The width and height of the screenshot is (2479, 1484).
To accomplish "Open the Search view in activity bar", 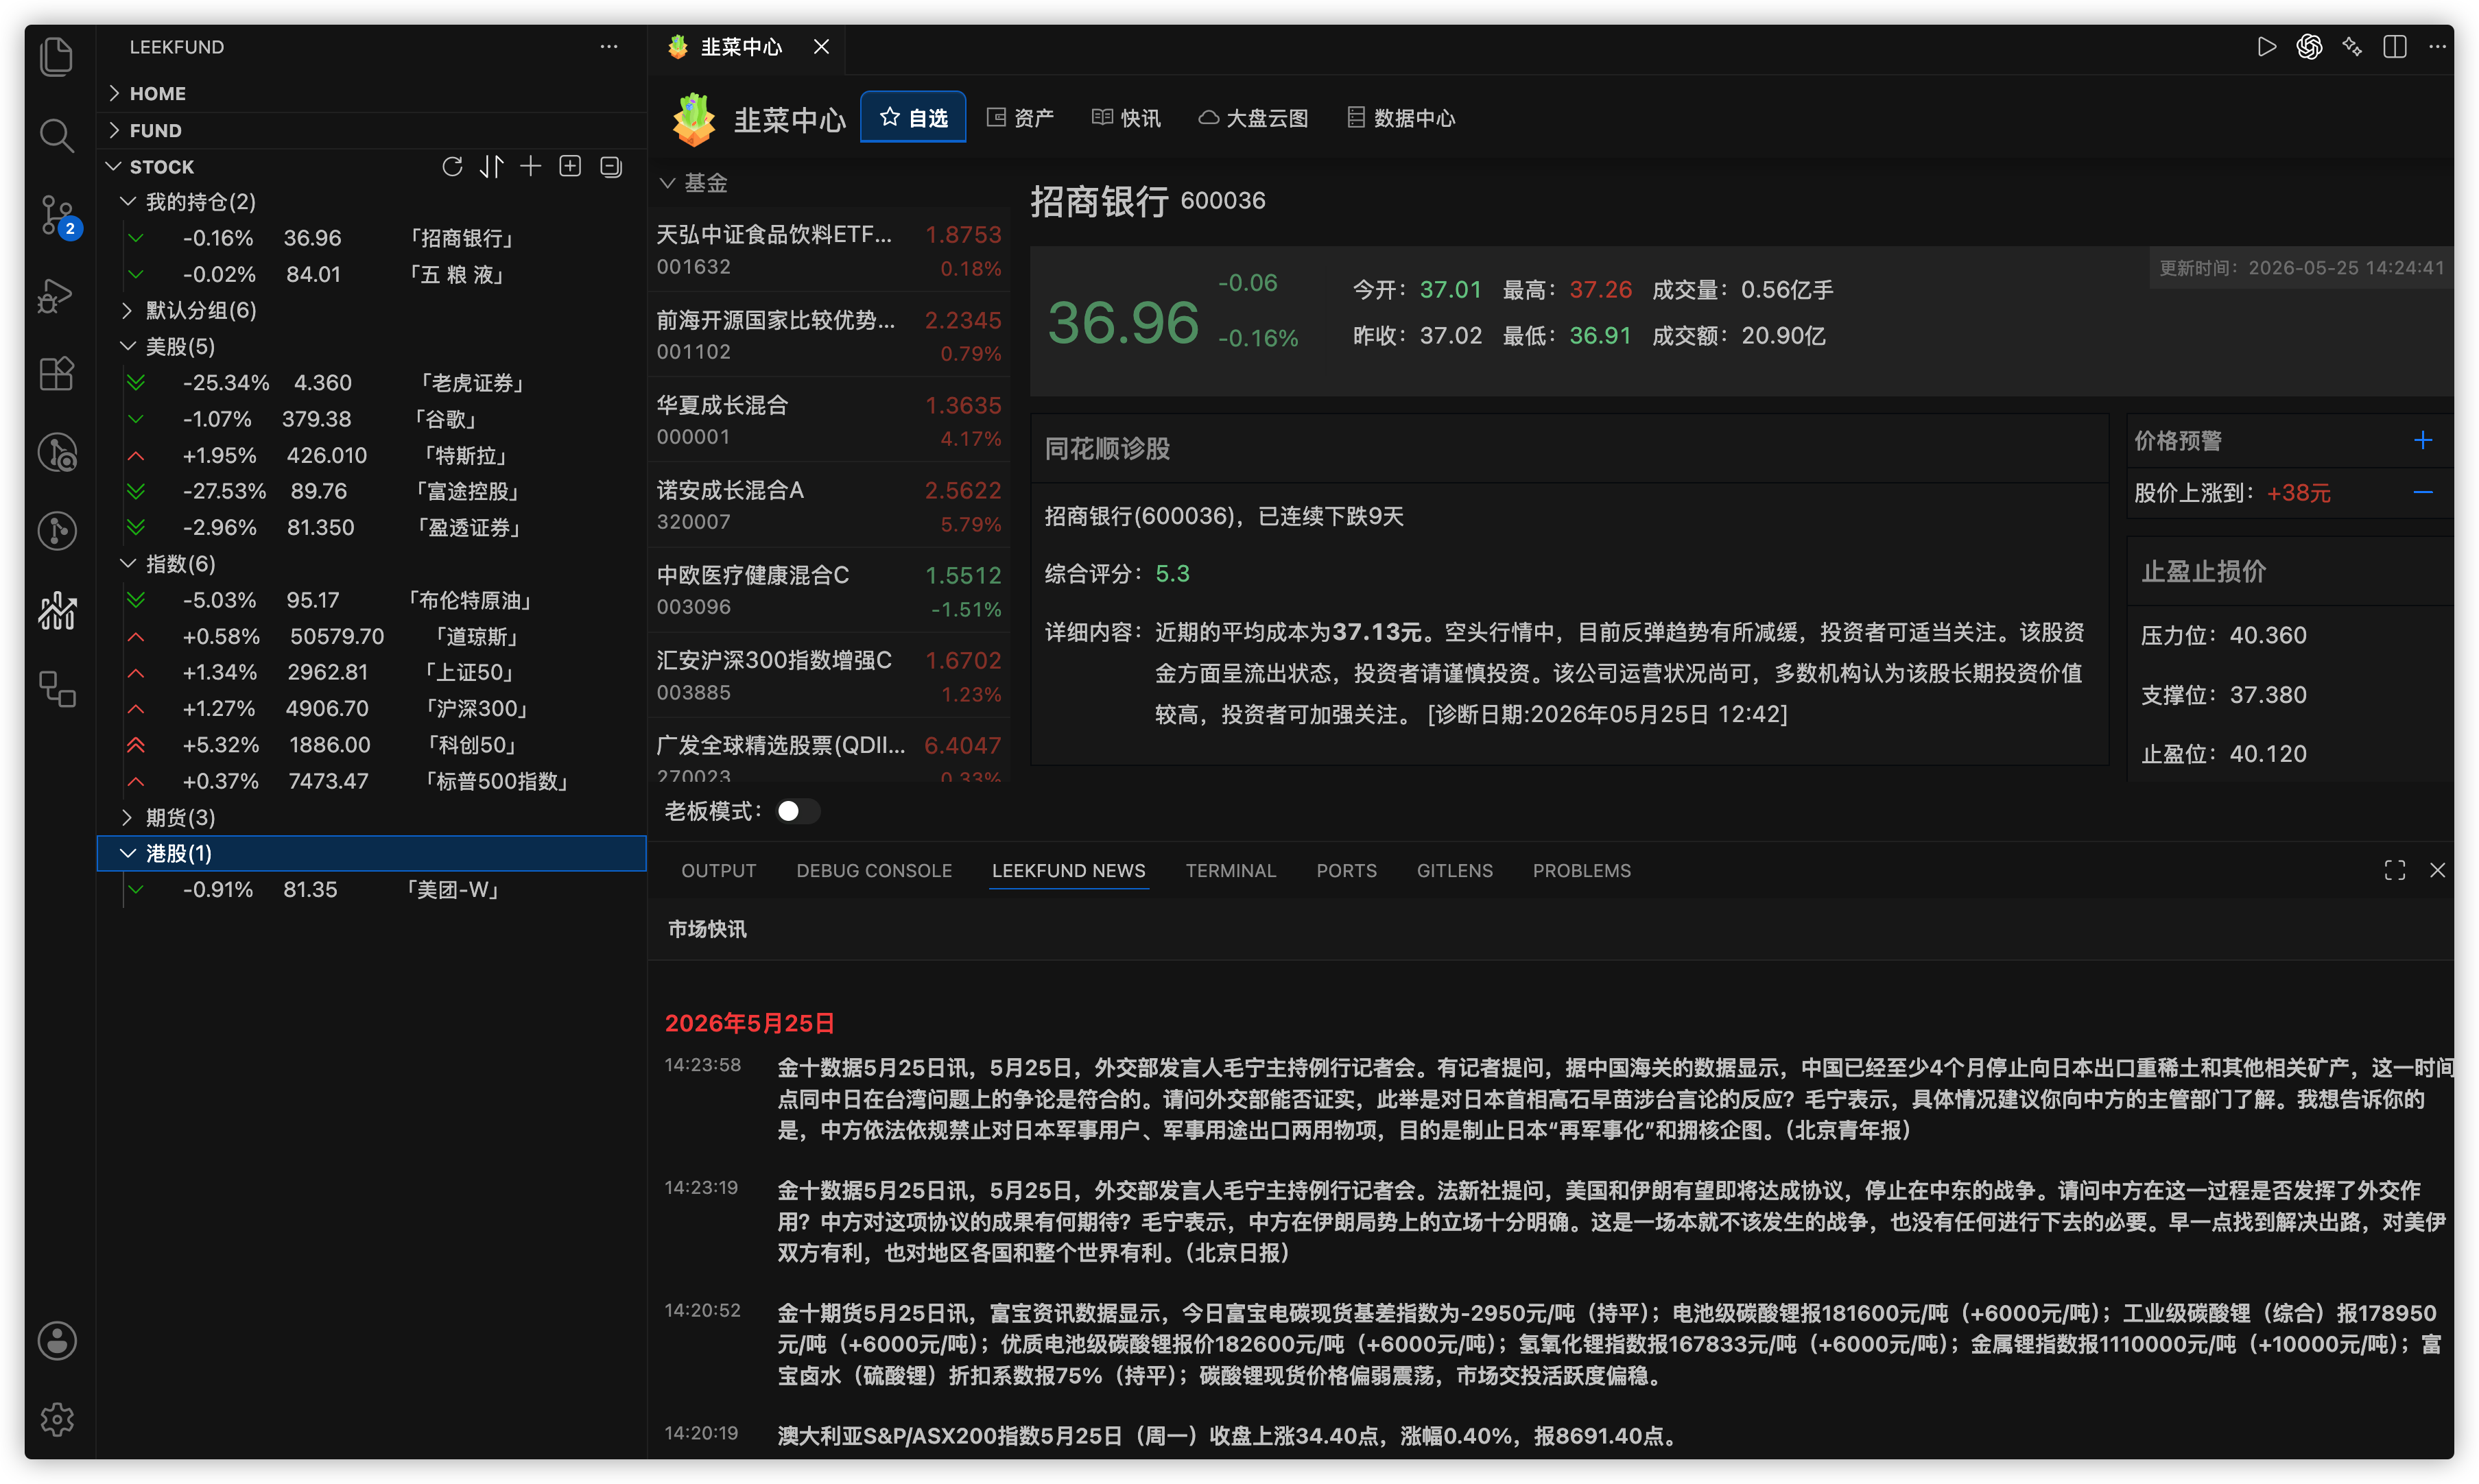I will point(57,135).
